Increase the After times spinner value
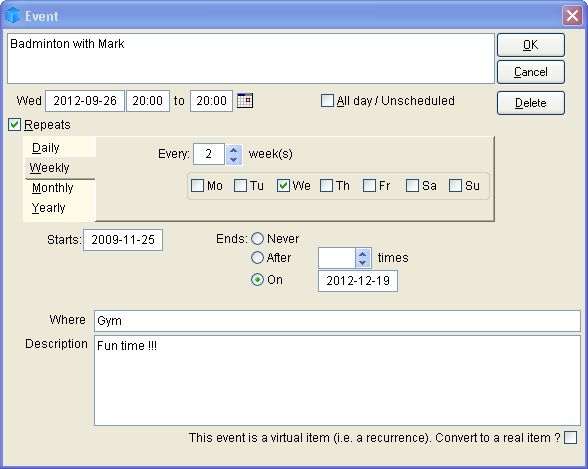Screen dimensions: 588x469 click(363, 254)
